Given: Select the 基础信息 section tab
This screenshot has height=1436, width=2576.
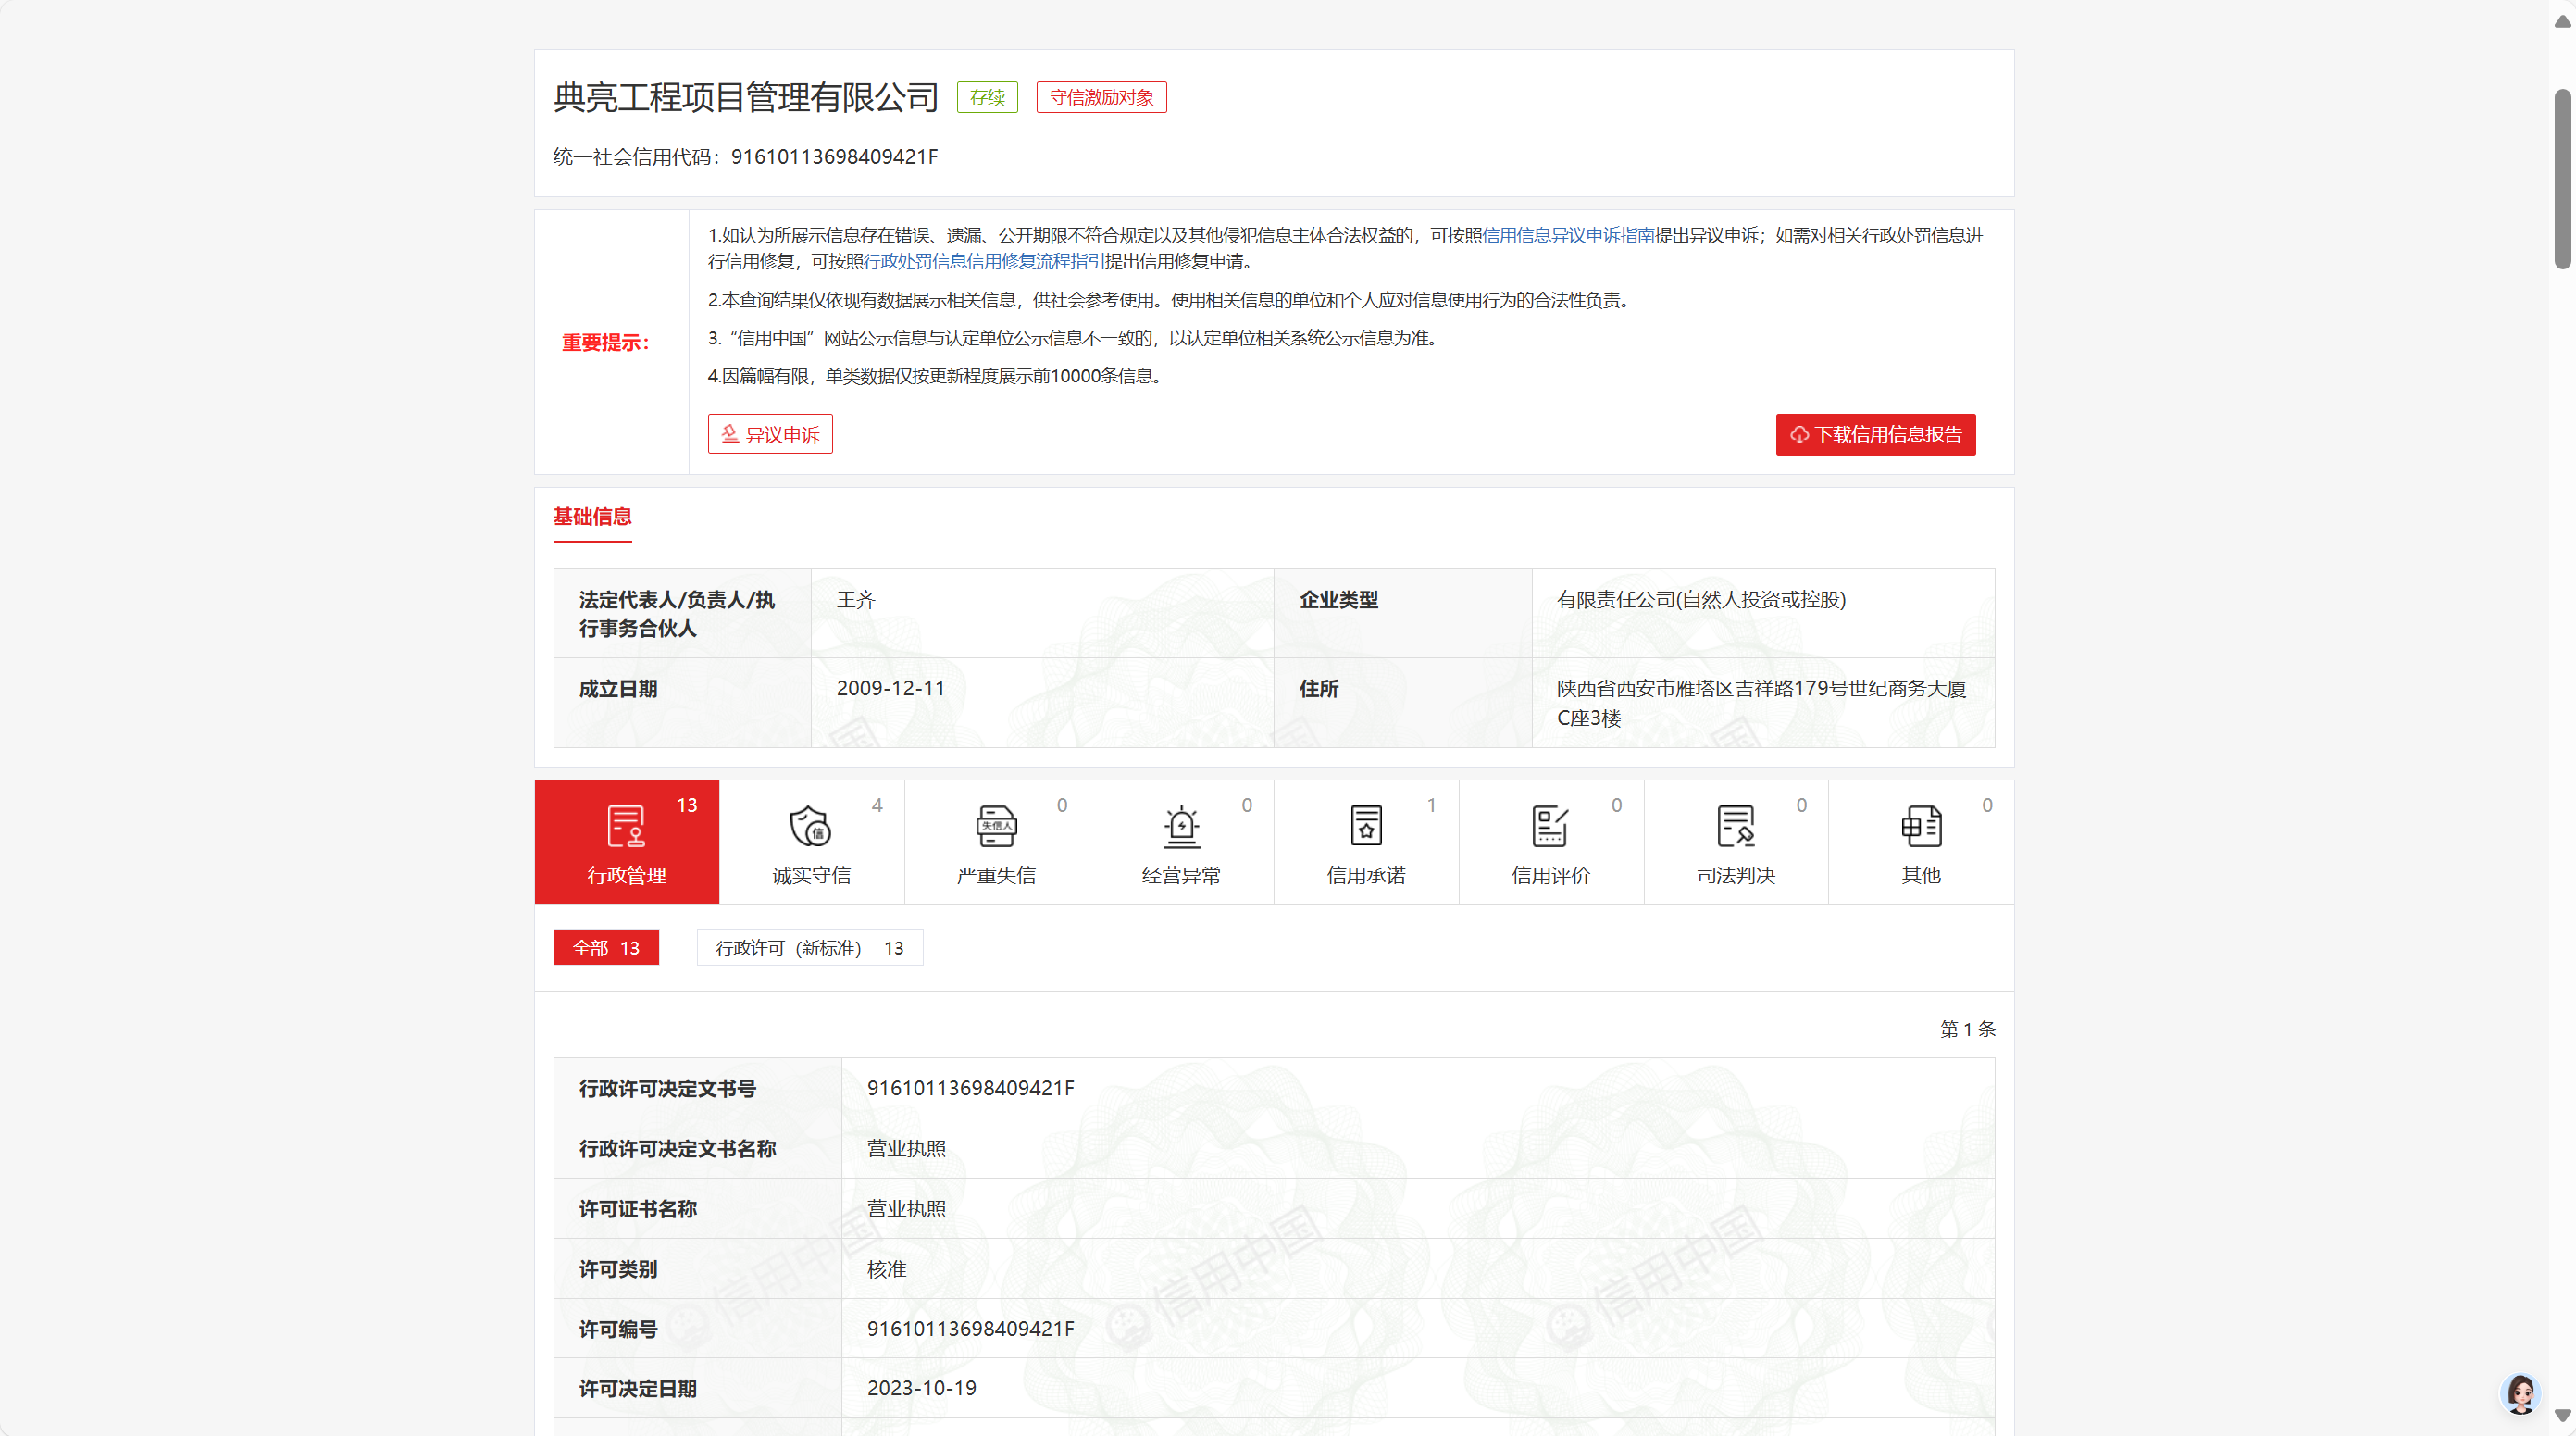Looking at the screenshot, I should [x=592, y=517].
